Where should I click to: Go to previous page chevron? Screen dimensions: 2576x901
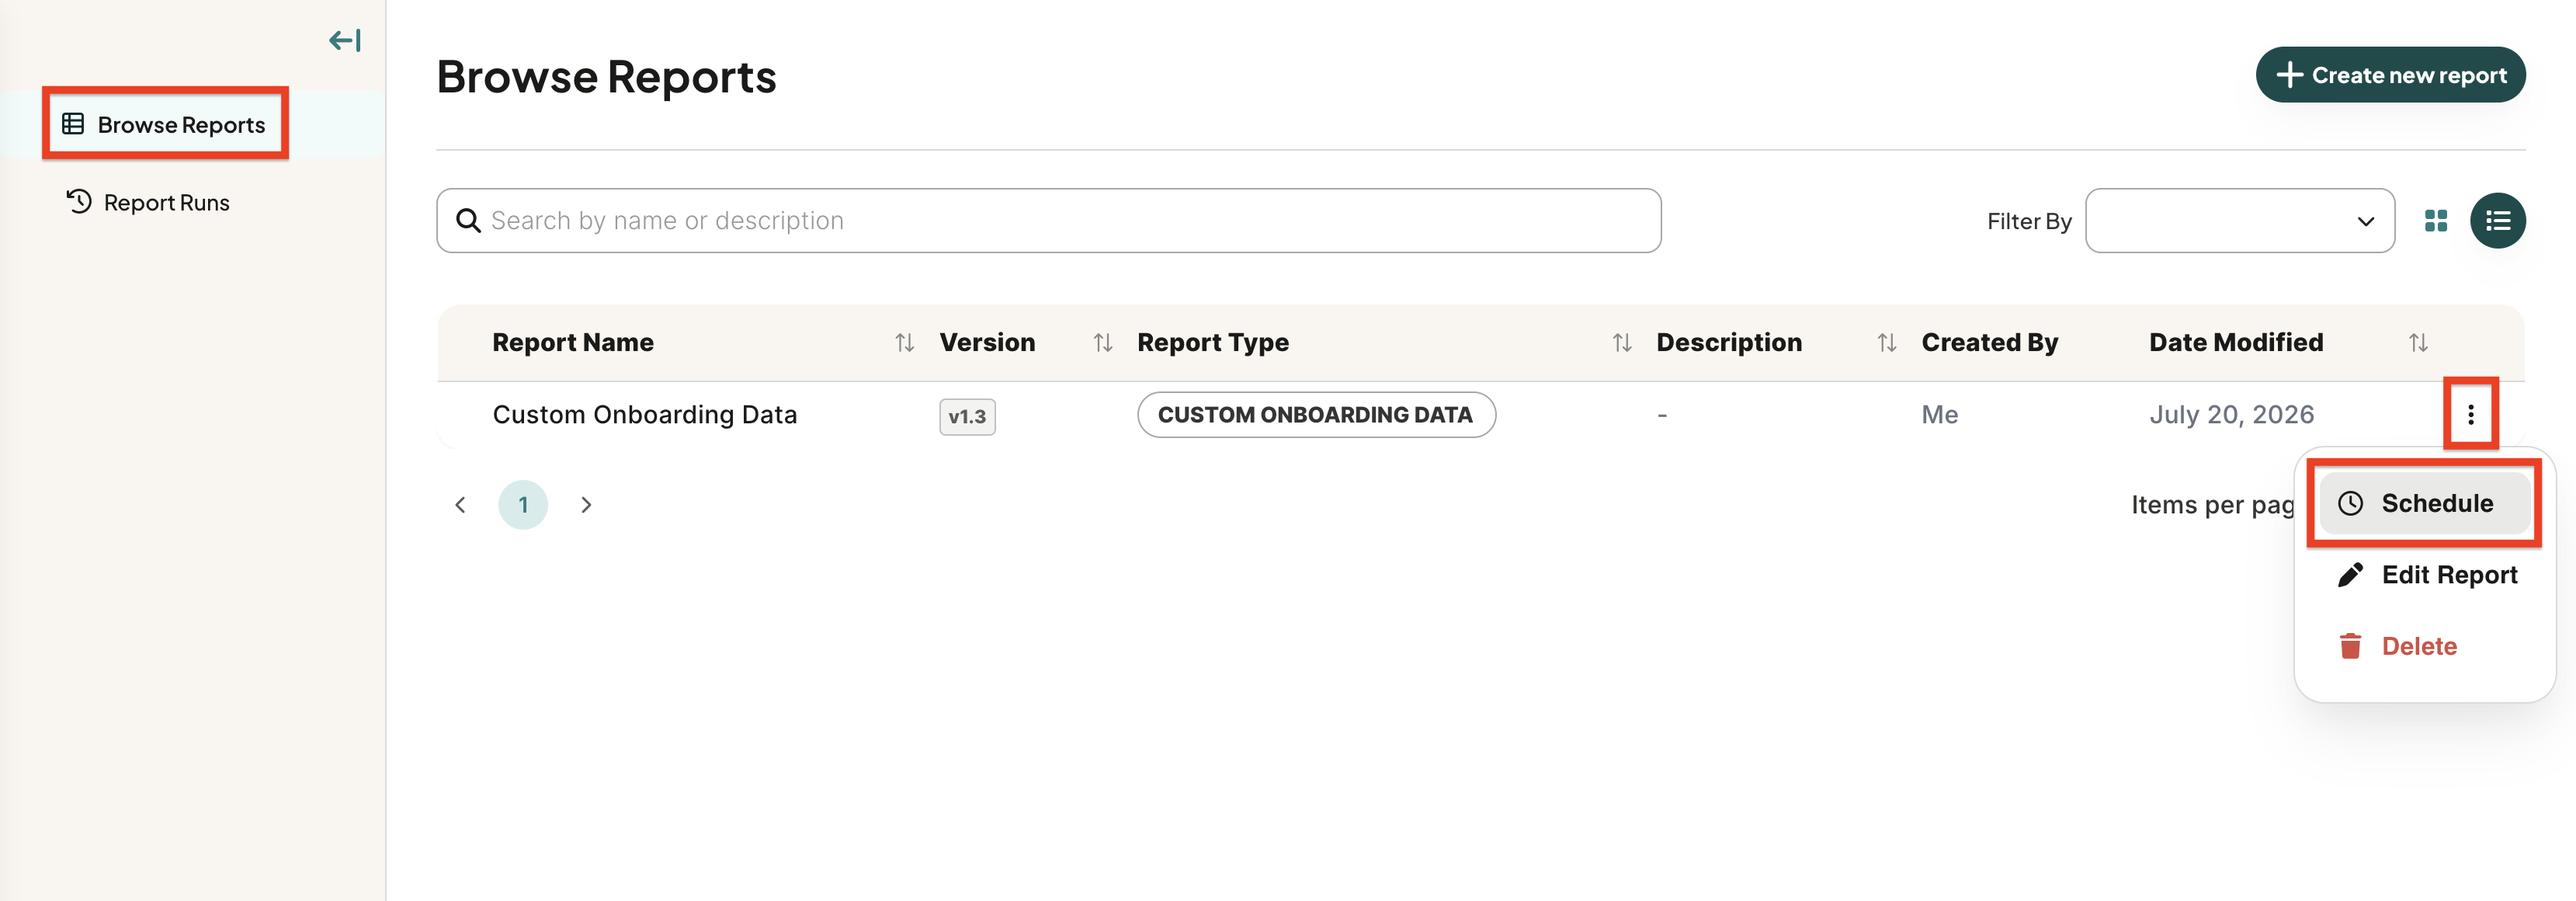click(460, 505)
